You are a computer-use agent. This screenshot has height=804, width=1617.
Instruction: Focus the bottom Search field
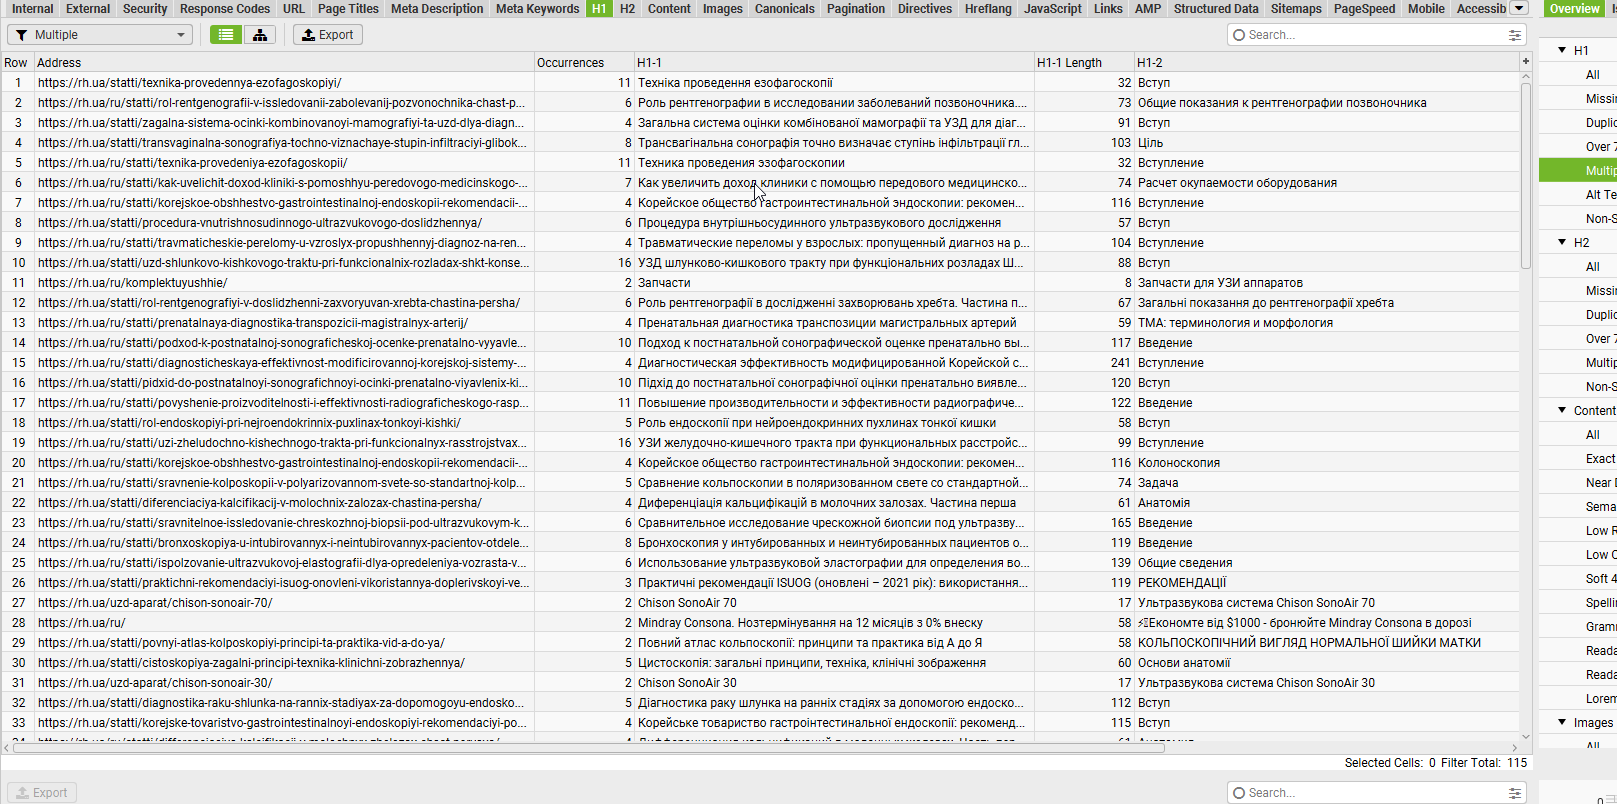tap(1369, 793)
